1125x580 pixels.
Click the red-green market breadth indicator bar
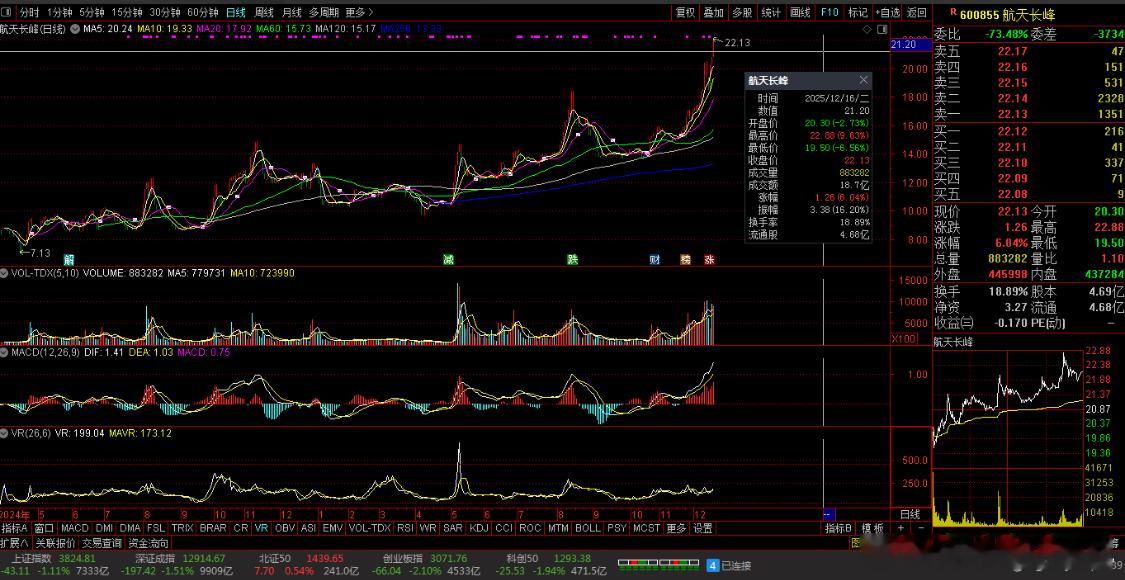tap(658, 565)
